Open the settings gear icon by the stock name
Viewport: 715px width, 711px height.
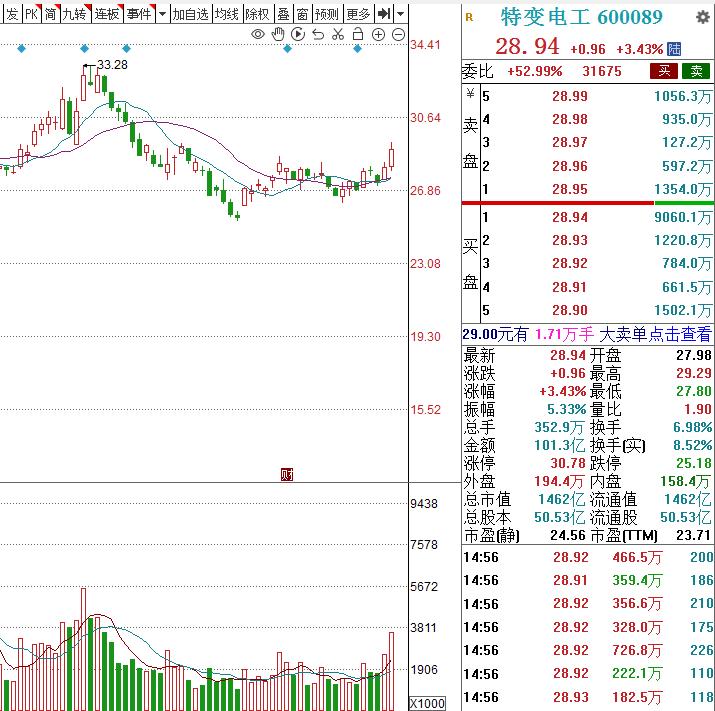703,17
